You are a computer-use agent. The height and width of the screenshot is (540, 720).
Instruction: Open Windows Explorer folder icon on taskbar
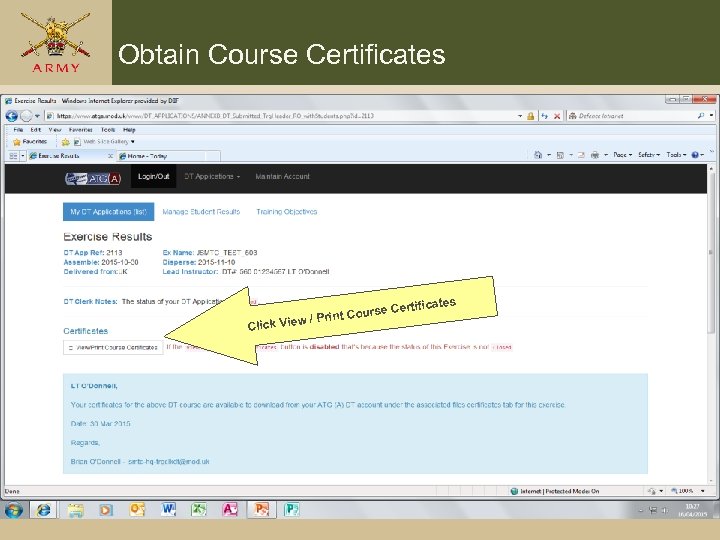pyautogui.click(x=75, y=510)
